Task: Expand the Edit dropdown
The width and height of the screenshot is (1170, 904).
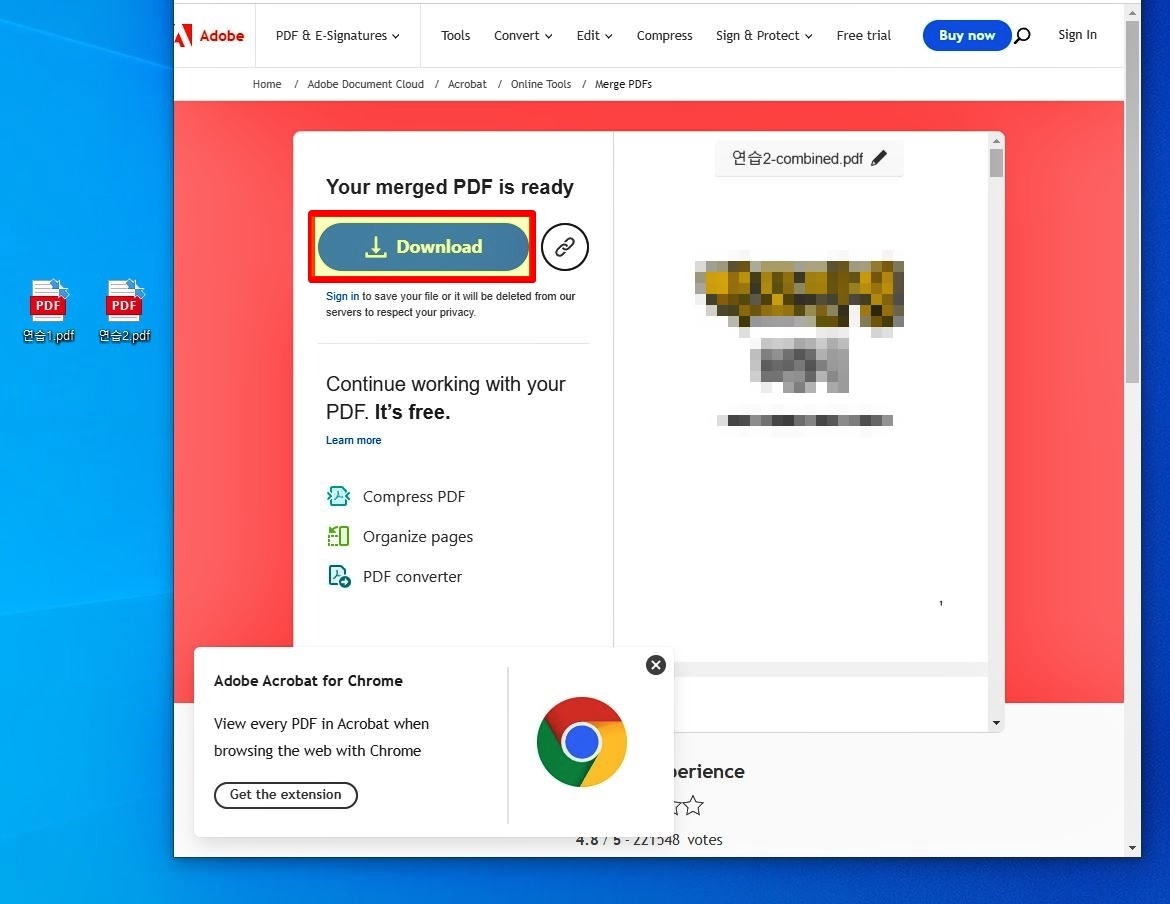Action: coord(594,35)
